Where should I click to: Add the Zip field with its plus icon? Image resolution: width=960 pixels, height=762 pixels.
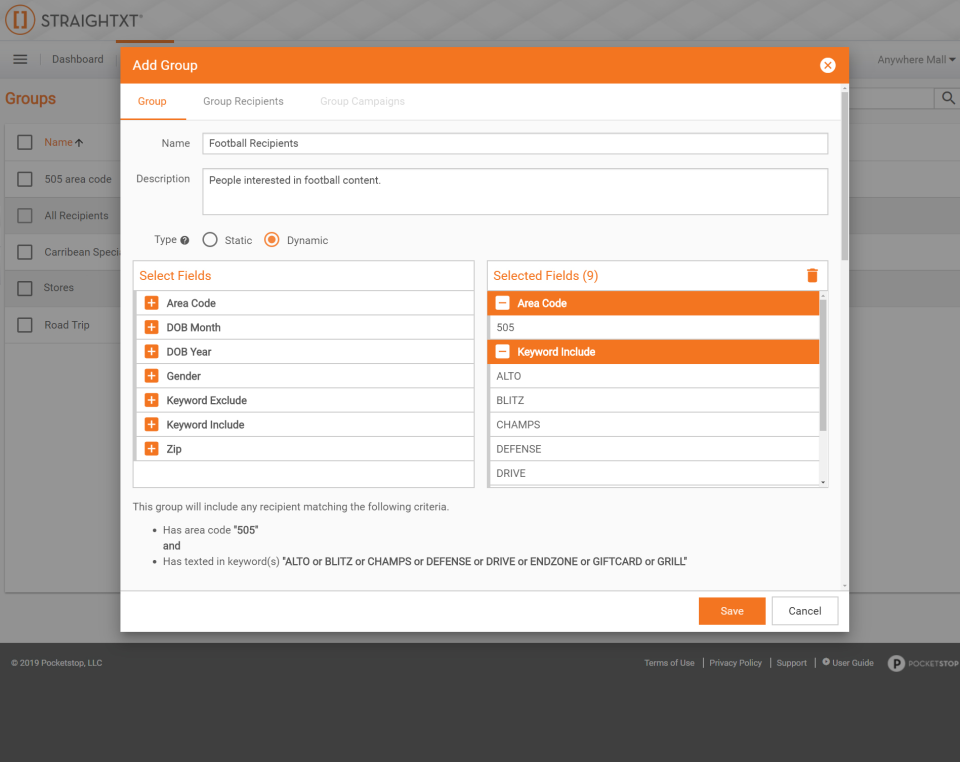151,448
